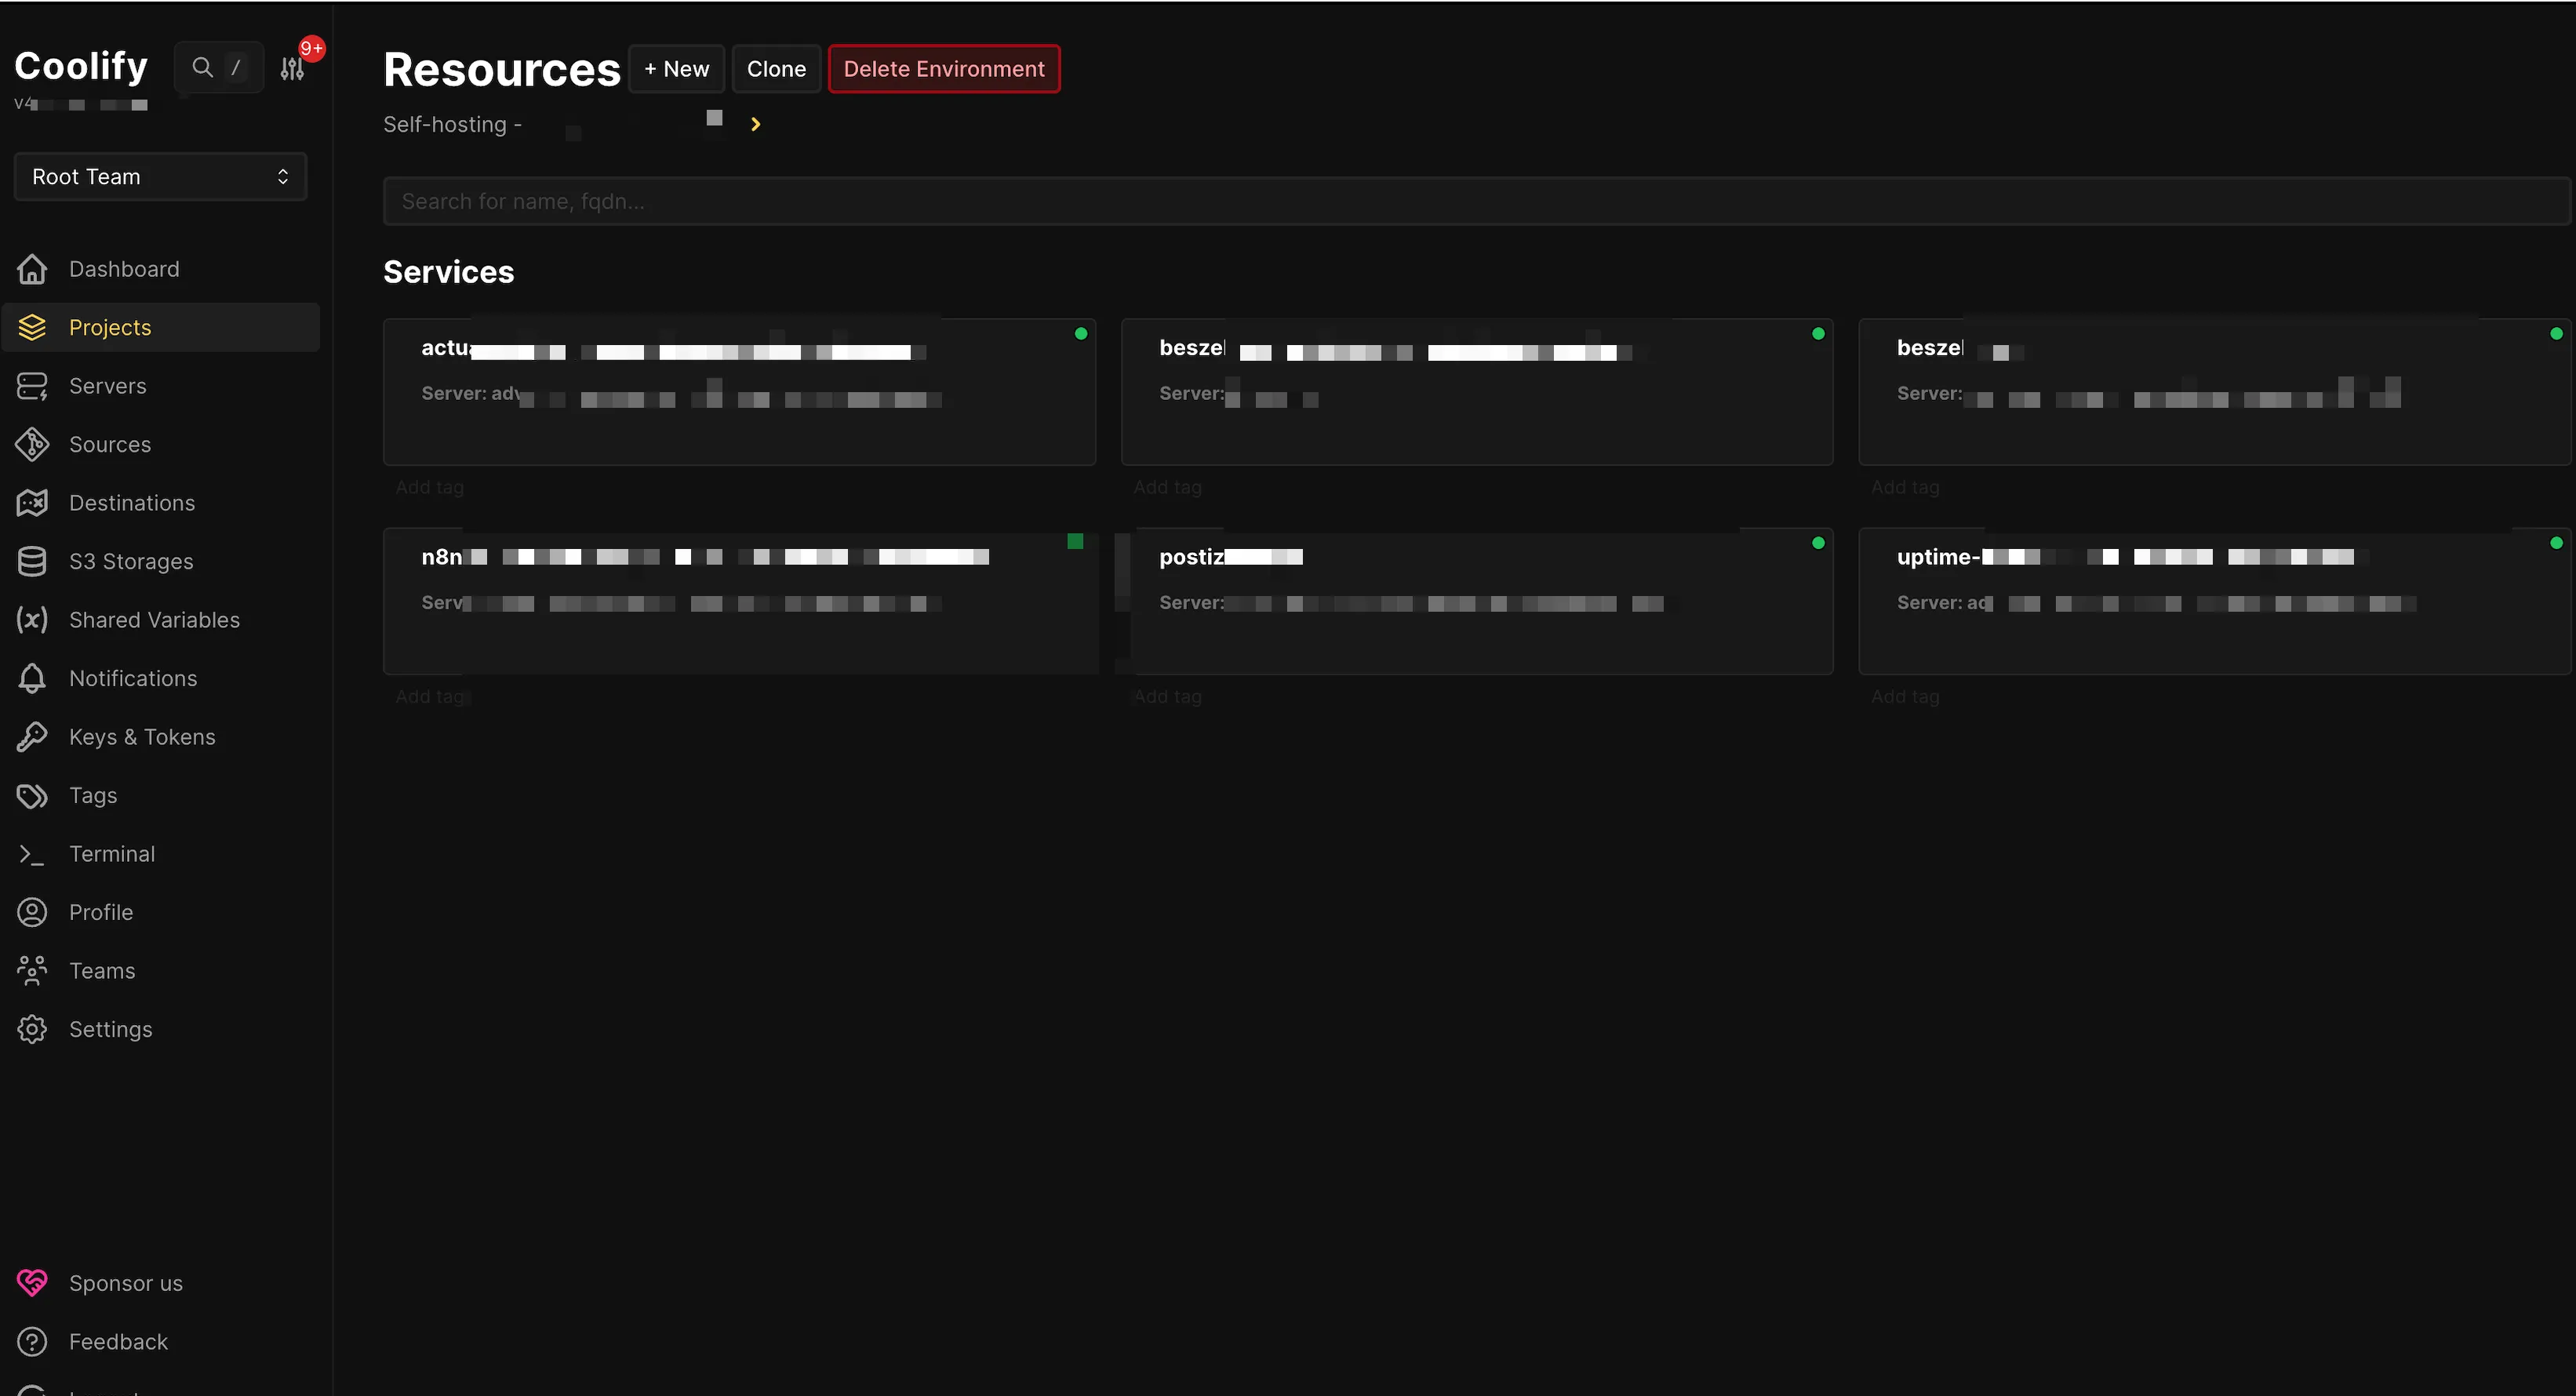Open the Destinations section

132,502
